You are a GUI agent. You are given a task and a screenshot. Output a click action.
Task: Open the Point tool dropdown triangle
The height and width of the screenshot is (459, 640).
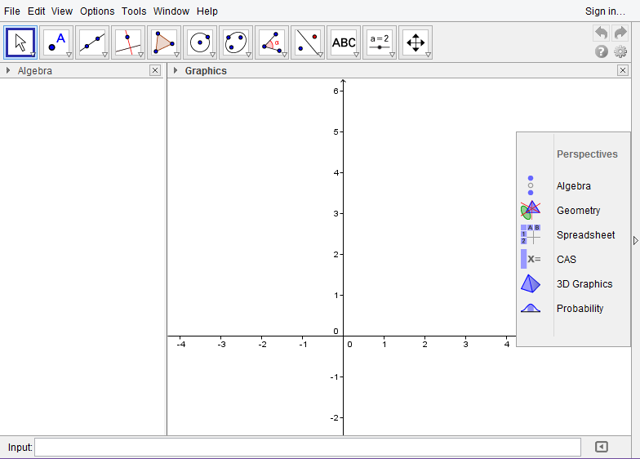click(x=69, y=55)
